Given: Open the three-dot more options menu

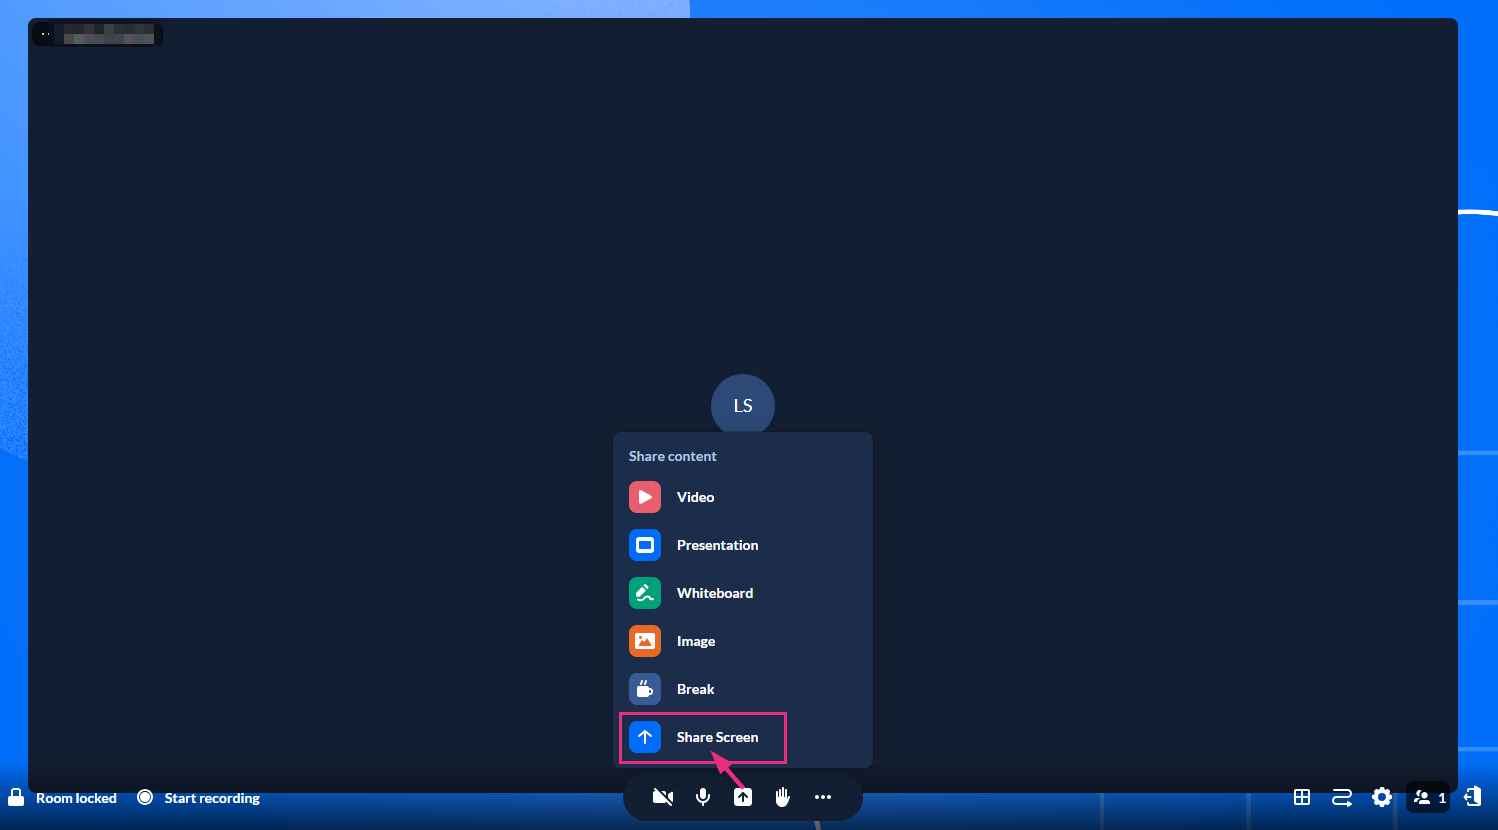Looking at the screenshot, I should 823,797.
